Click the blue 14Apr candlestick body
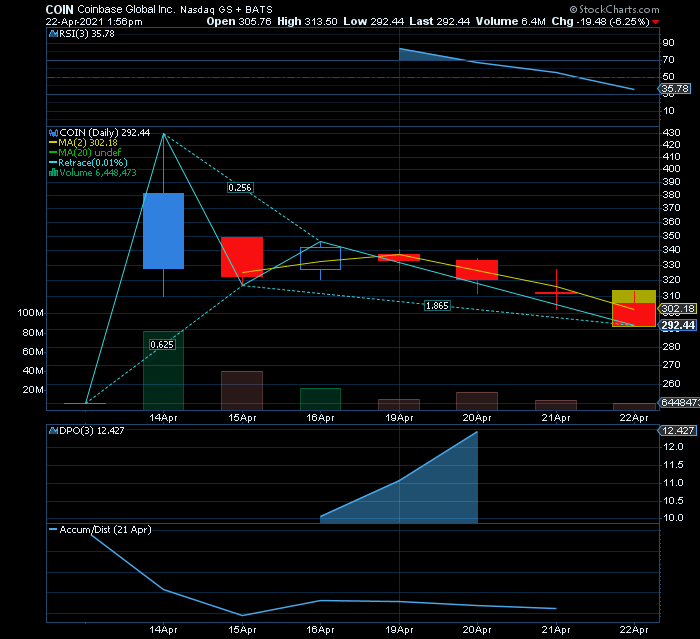This screenshot has width=700, height=639. pos(163,231)
